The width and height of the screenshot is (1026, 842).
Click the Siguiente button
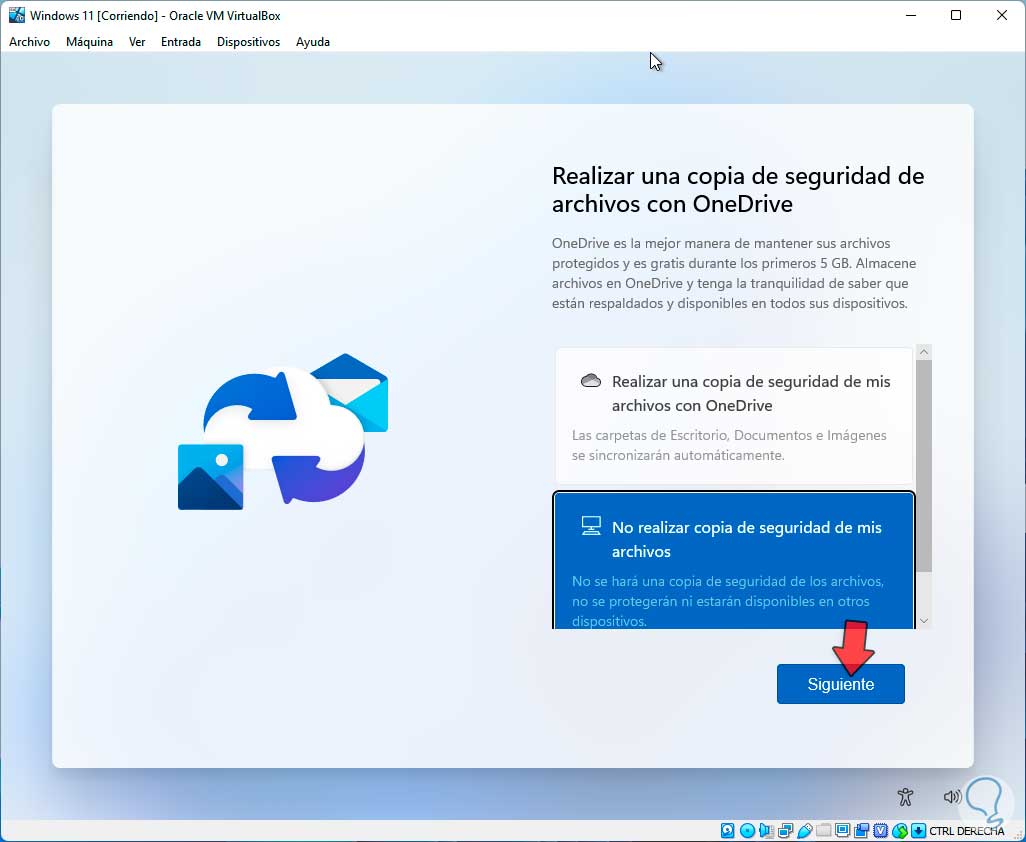840,684
